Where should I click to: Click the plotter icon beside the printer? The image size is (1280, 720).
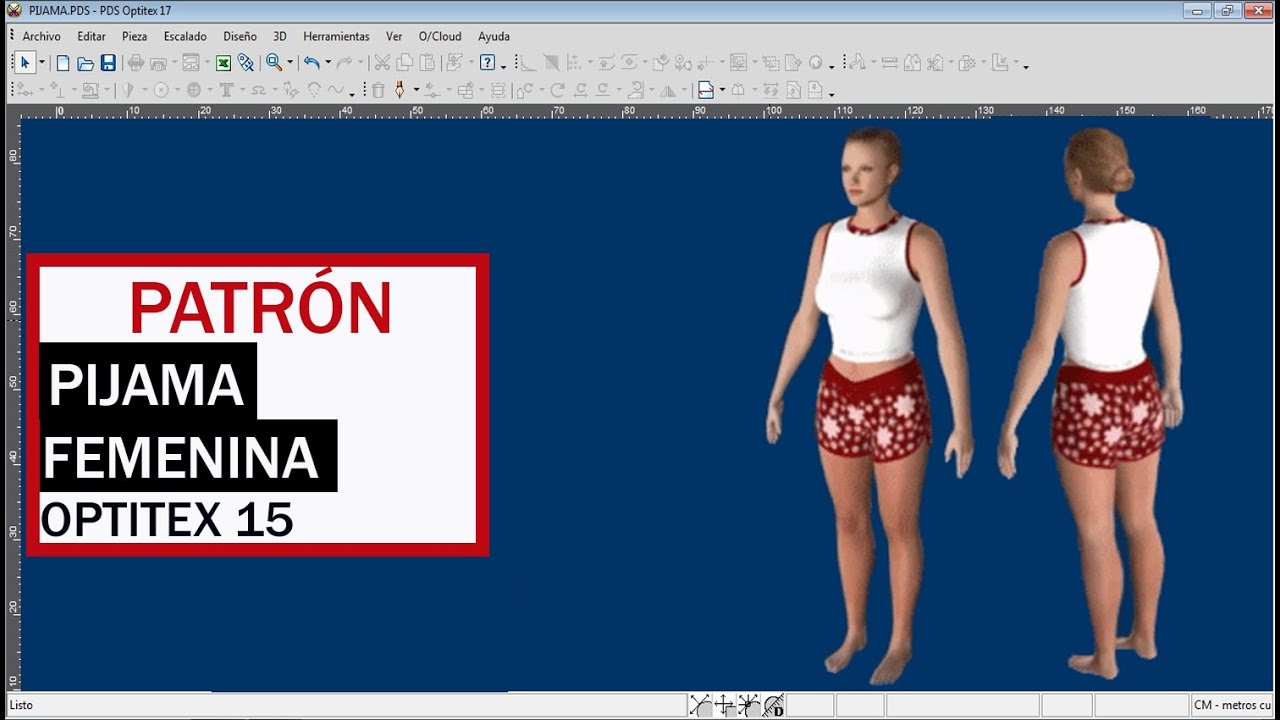coord(158,63)
